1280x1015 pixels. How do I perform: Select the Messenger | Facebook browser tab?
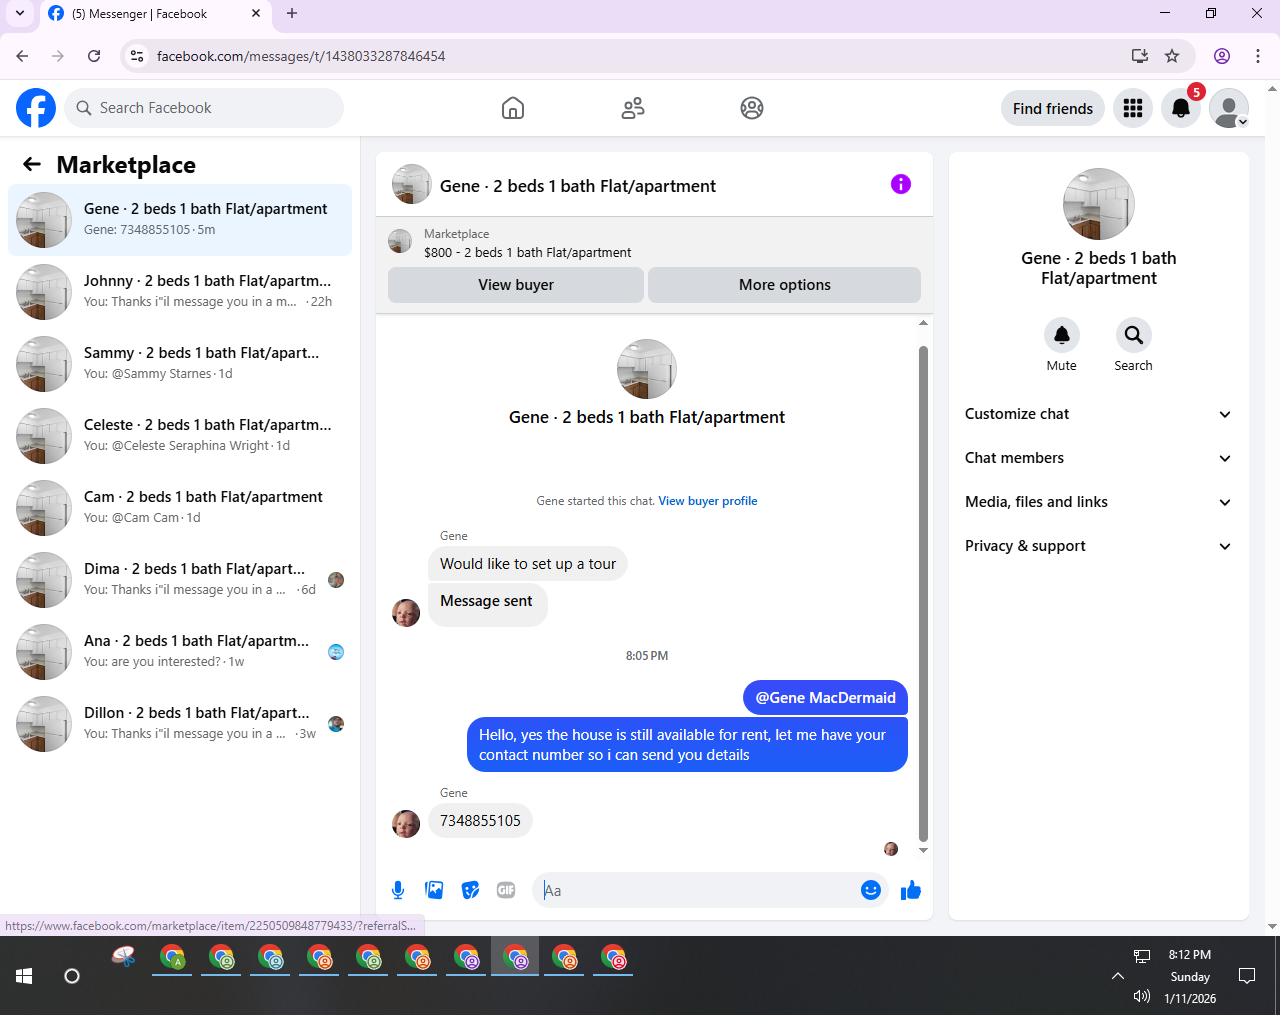[155, 14]
